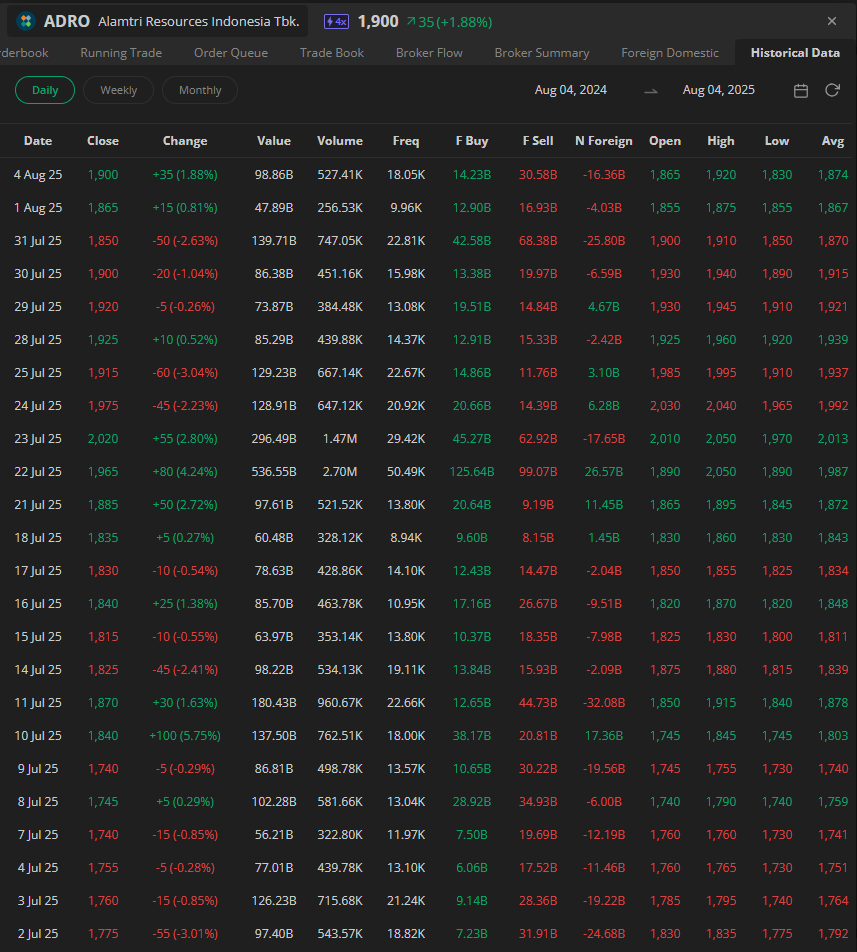Open the Broker Flow tab
Screen dimensions: 857x952
(429, 53)
